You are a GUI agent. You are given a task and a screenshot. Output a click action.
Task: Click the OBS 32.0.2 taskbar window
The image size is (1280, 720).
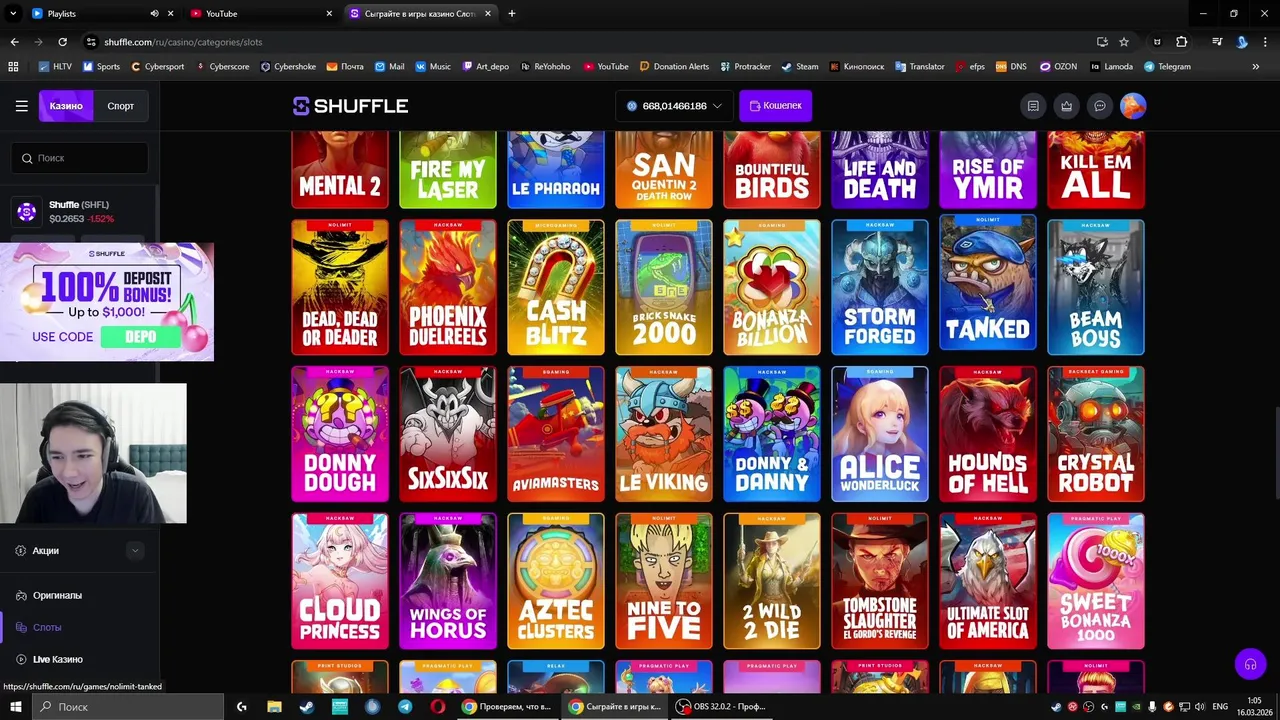722,706
